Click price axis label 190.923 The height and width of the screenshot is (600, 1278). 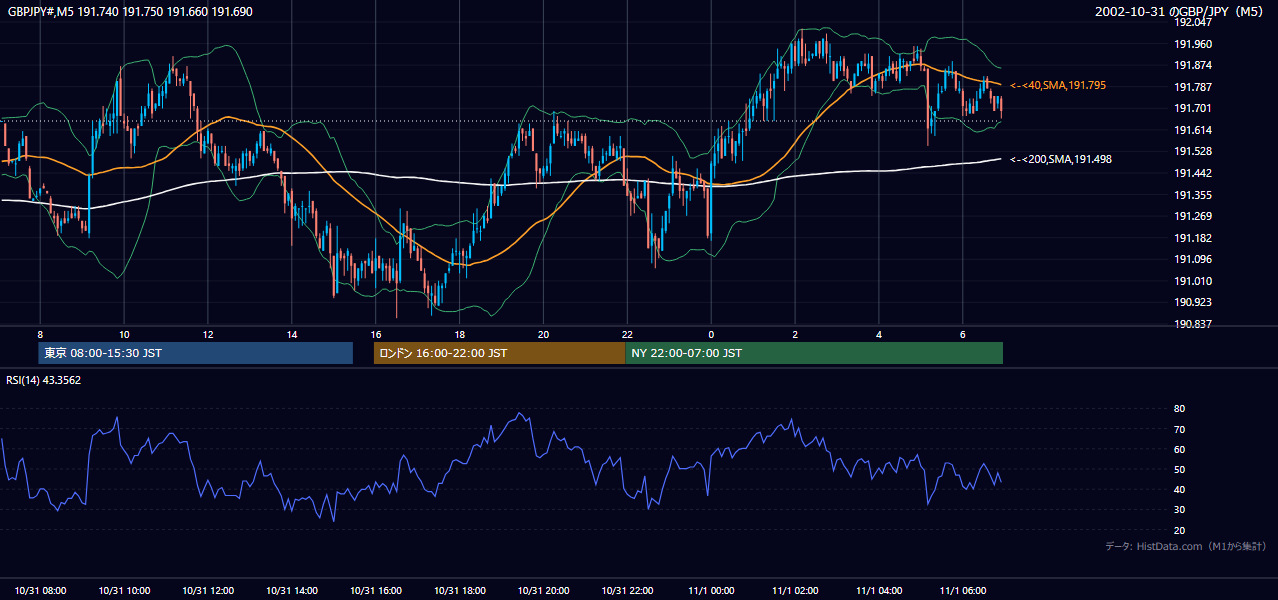coord(1192,302)
